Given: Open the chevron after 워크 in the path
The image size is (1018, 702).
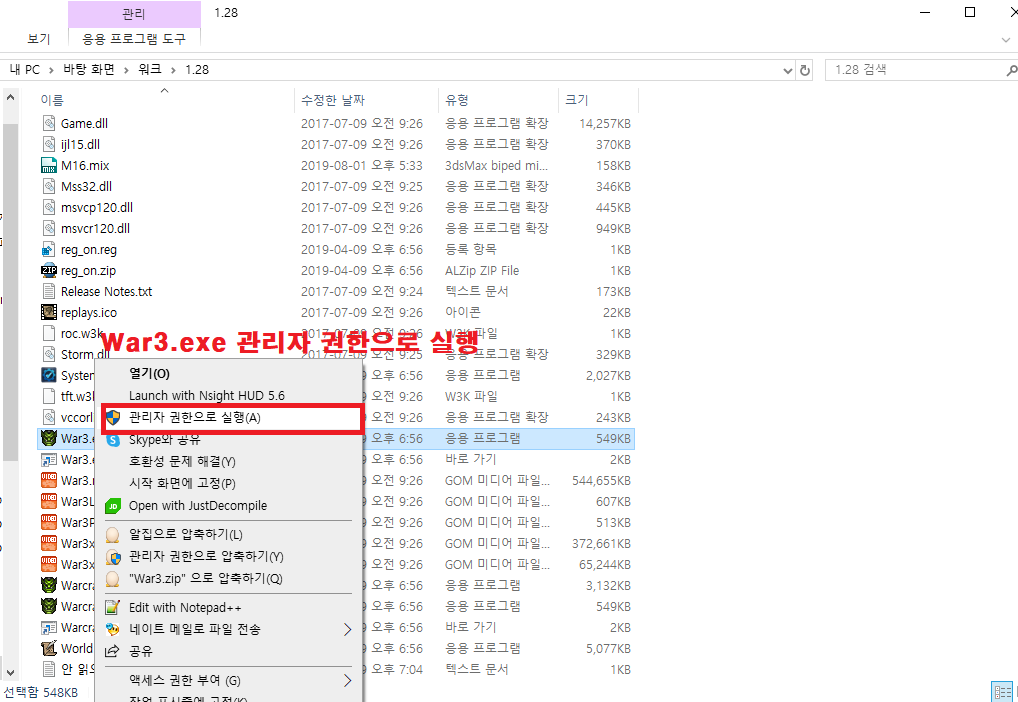Looking at the screenshot, I should pyautogui.click(x=173, y=70).
